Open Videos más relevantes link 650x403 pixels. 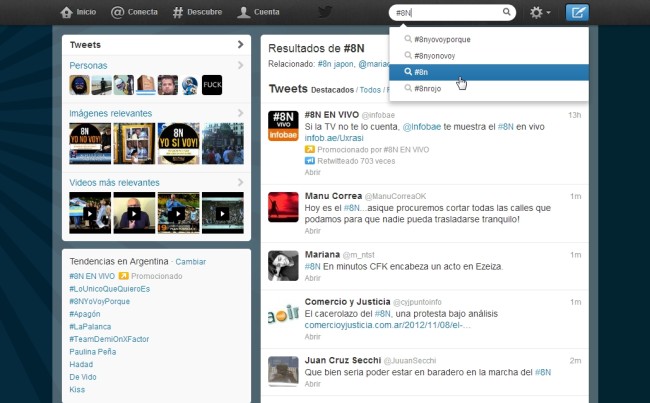pos(114,182)
